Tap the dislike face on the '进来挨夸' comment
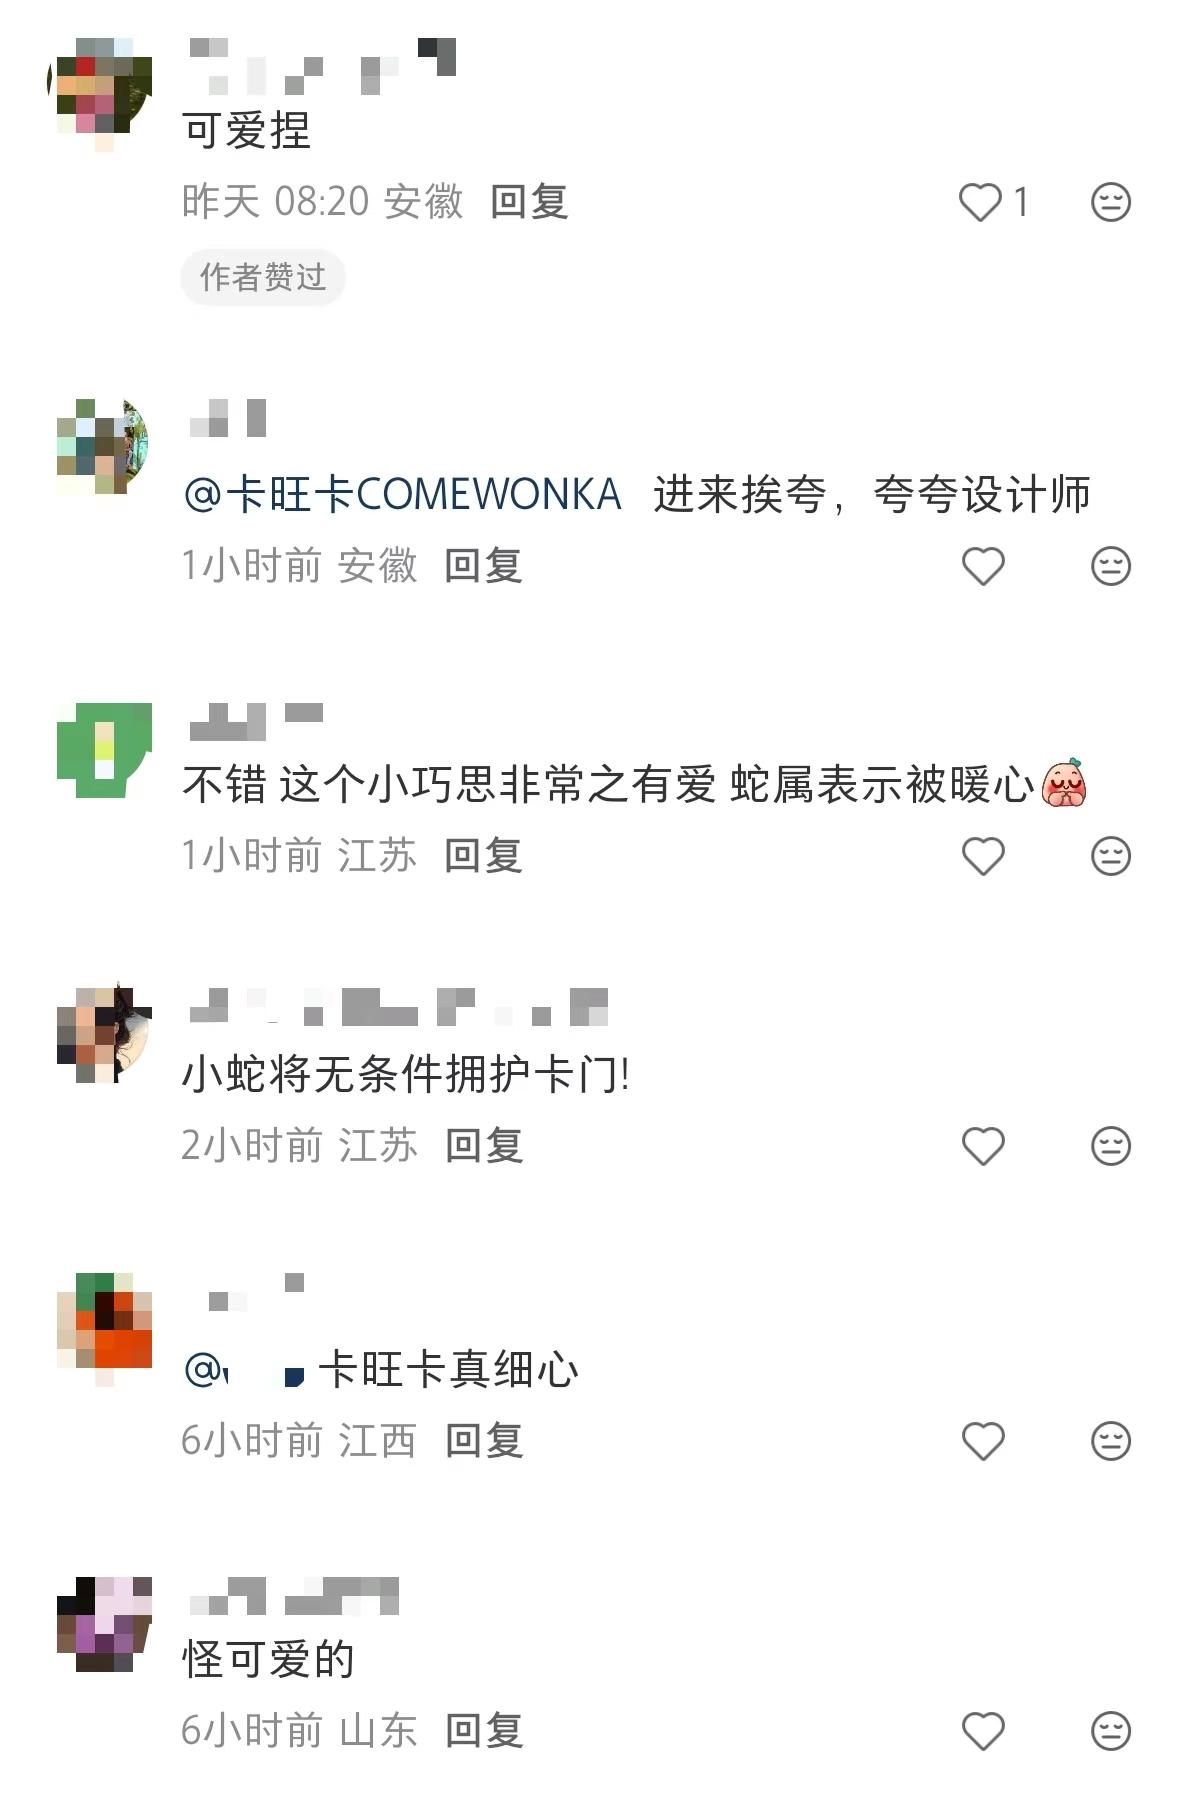This screenshot has width=1200, height=1803. coord(1110,566)
